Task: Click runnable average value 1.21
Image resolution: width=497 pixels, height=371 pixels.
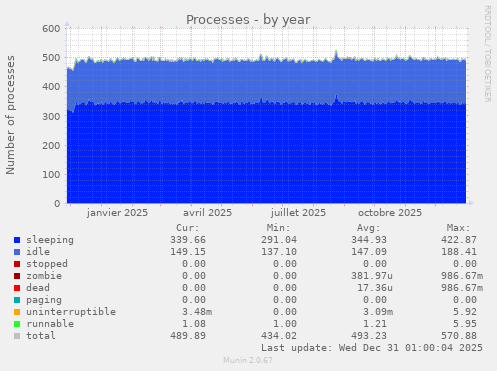Action: click(x=375, y=324)
